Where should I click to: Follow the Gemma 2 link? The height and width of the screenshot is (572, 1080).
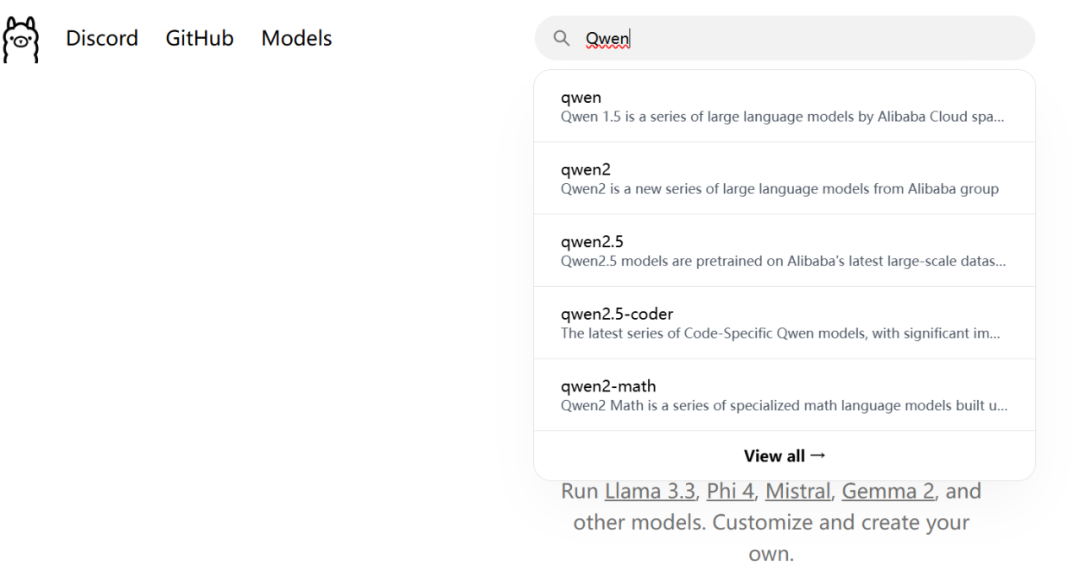pyautogui.click(x=888, y=491)
